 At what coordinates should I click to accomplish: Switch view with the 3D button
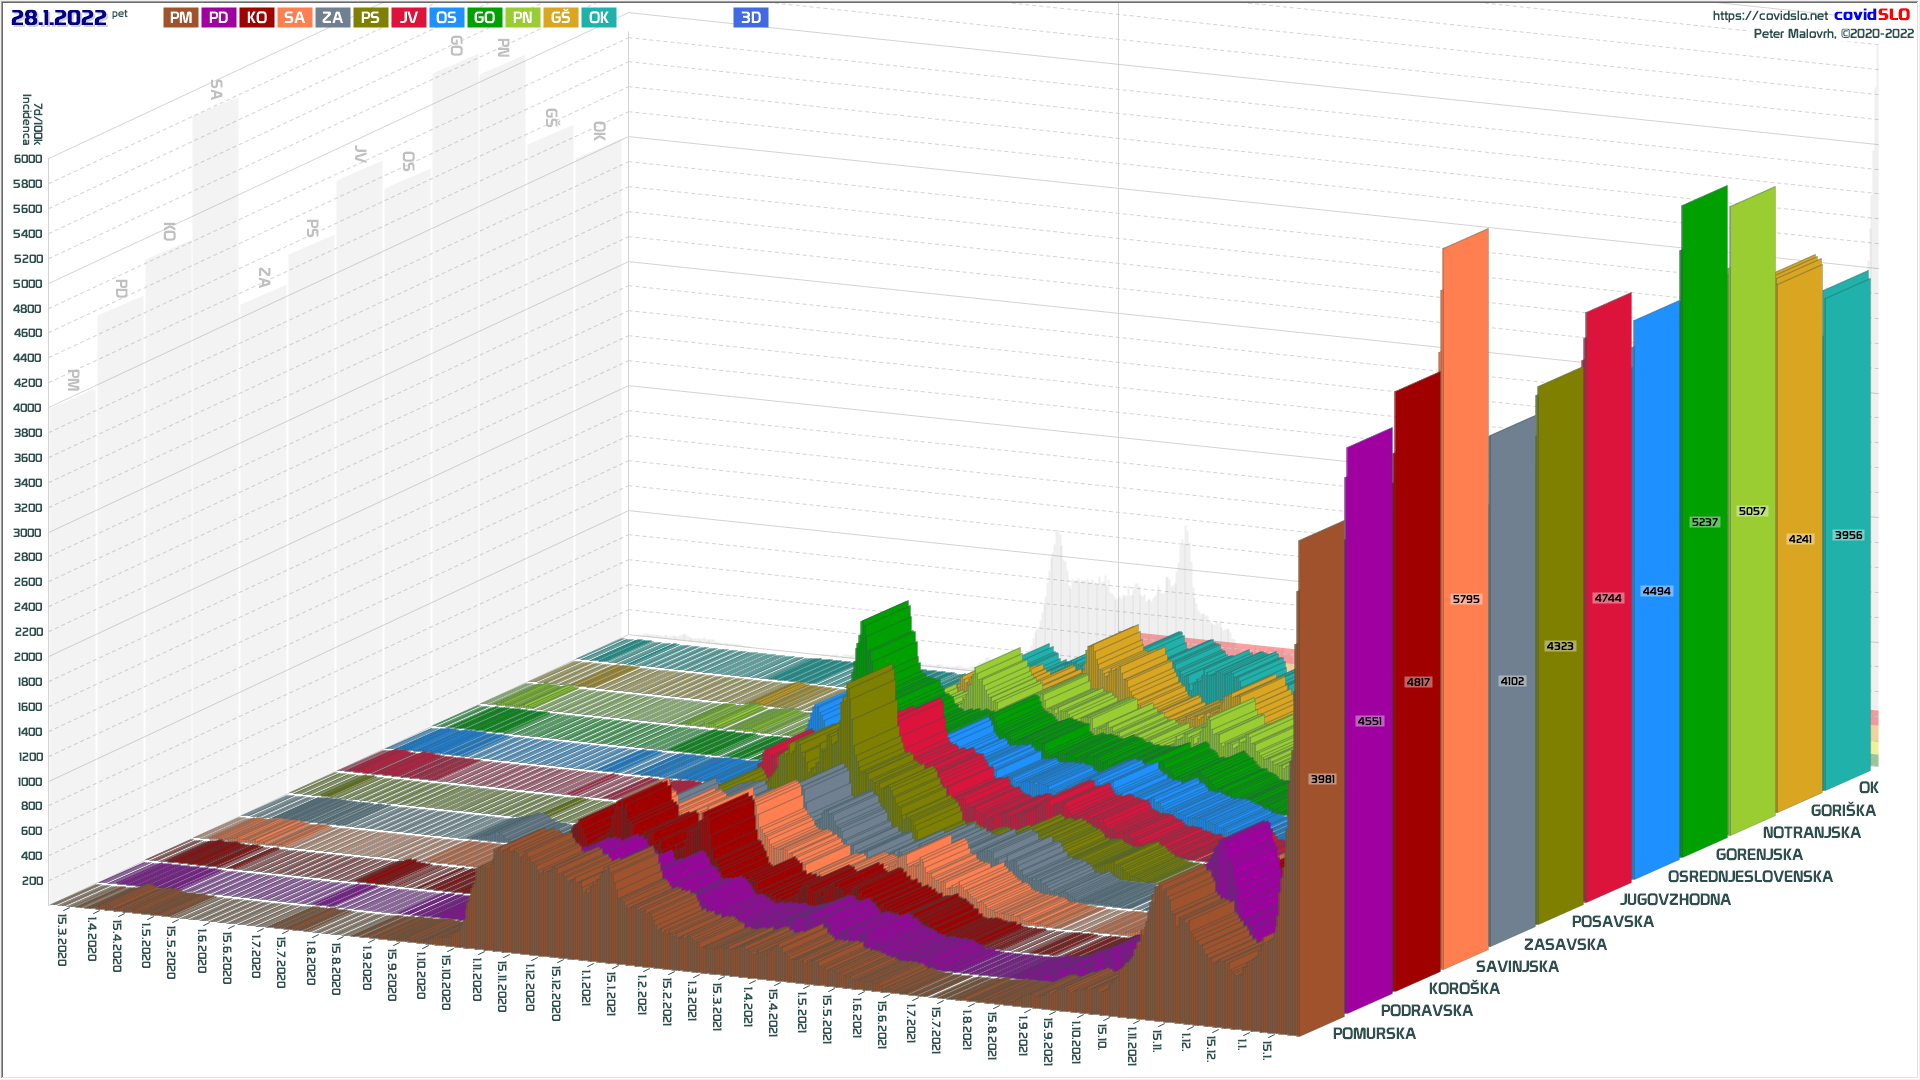click(750, 18)
